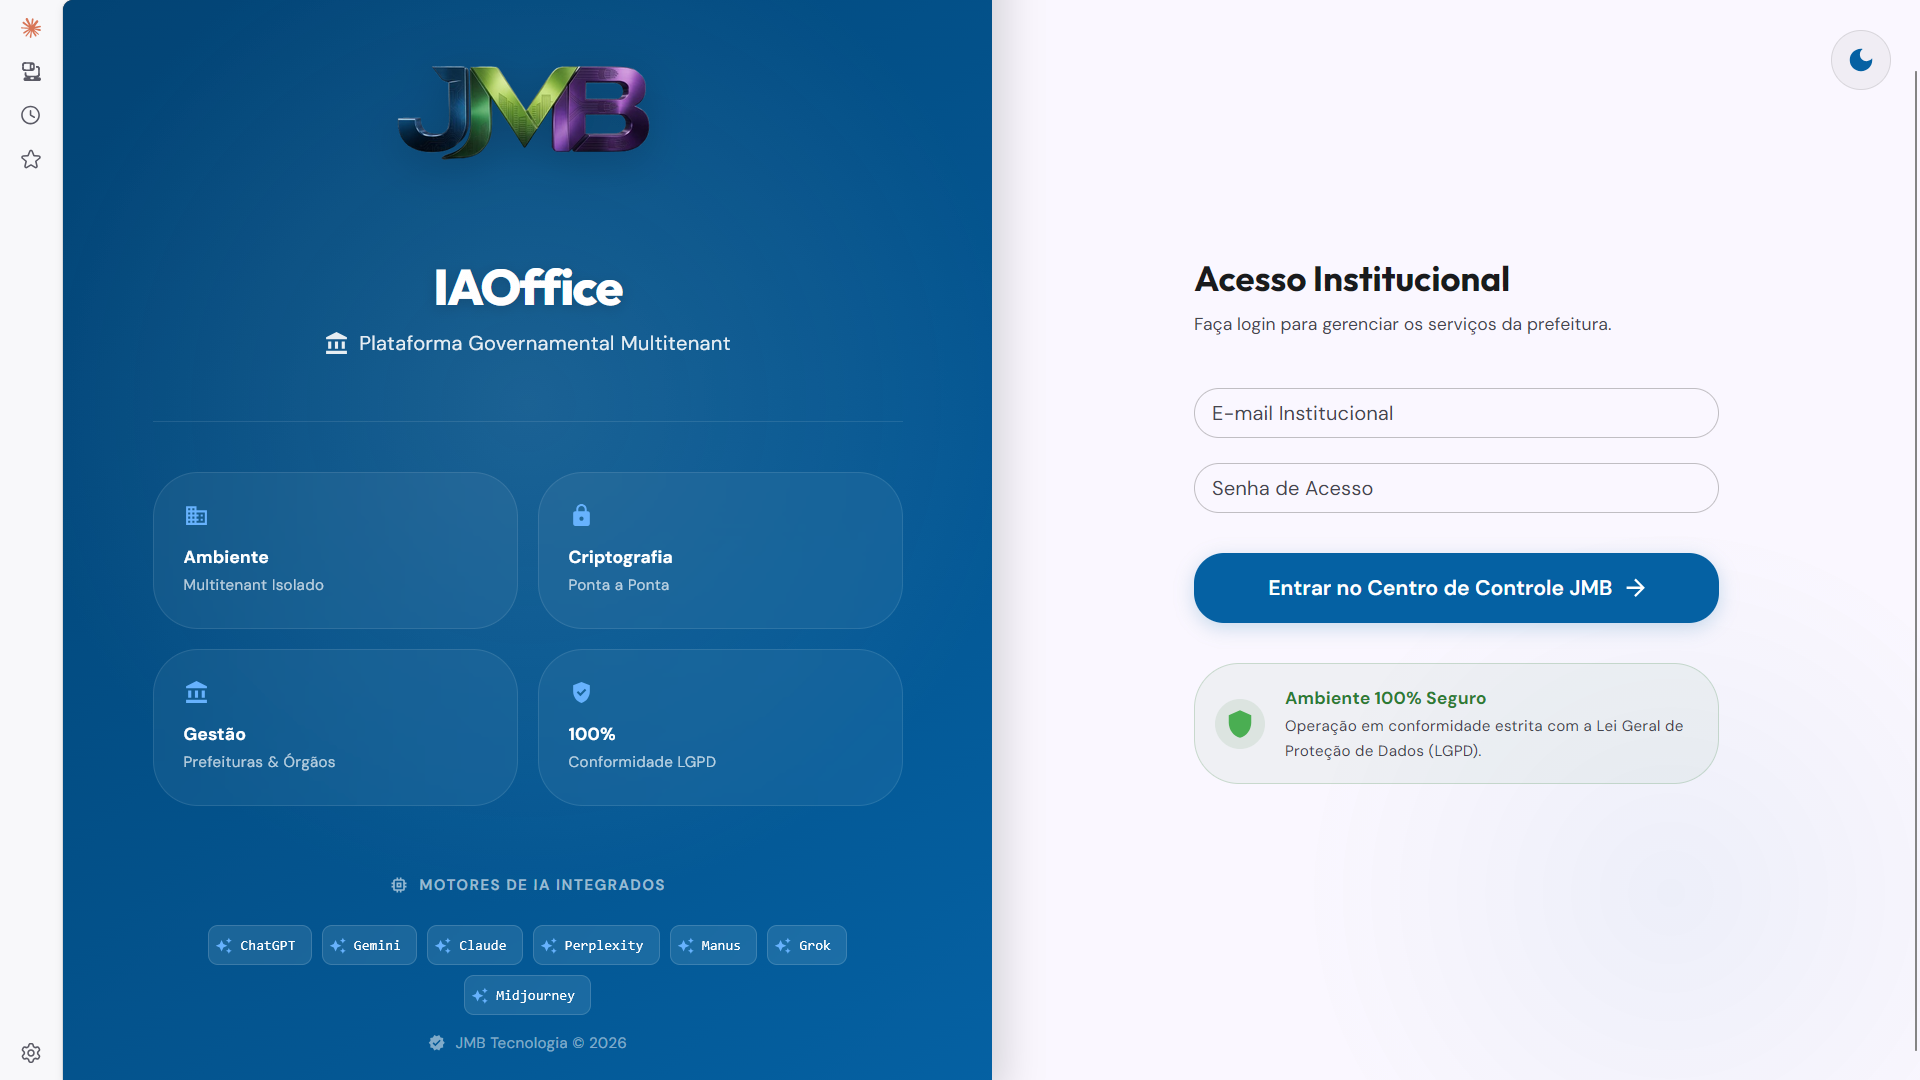
Task: Click the shield icon on the 100% LGPD card
Action: [x=581, y=692]
